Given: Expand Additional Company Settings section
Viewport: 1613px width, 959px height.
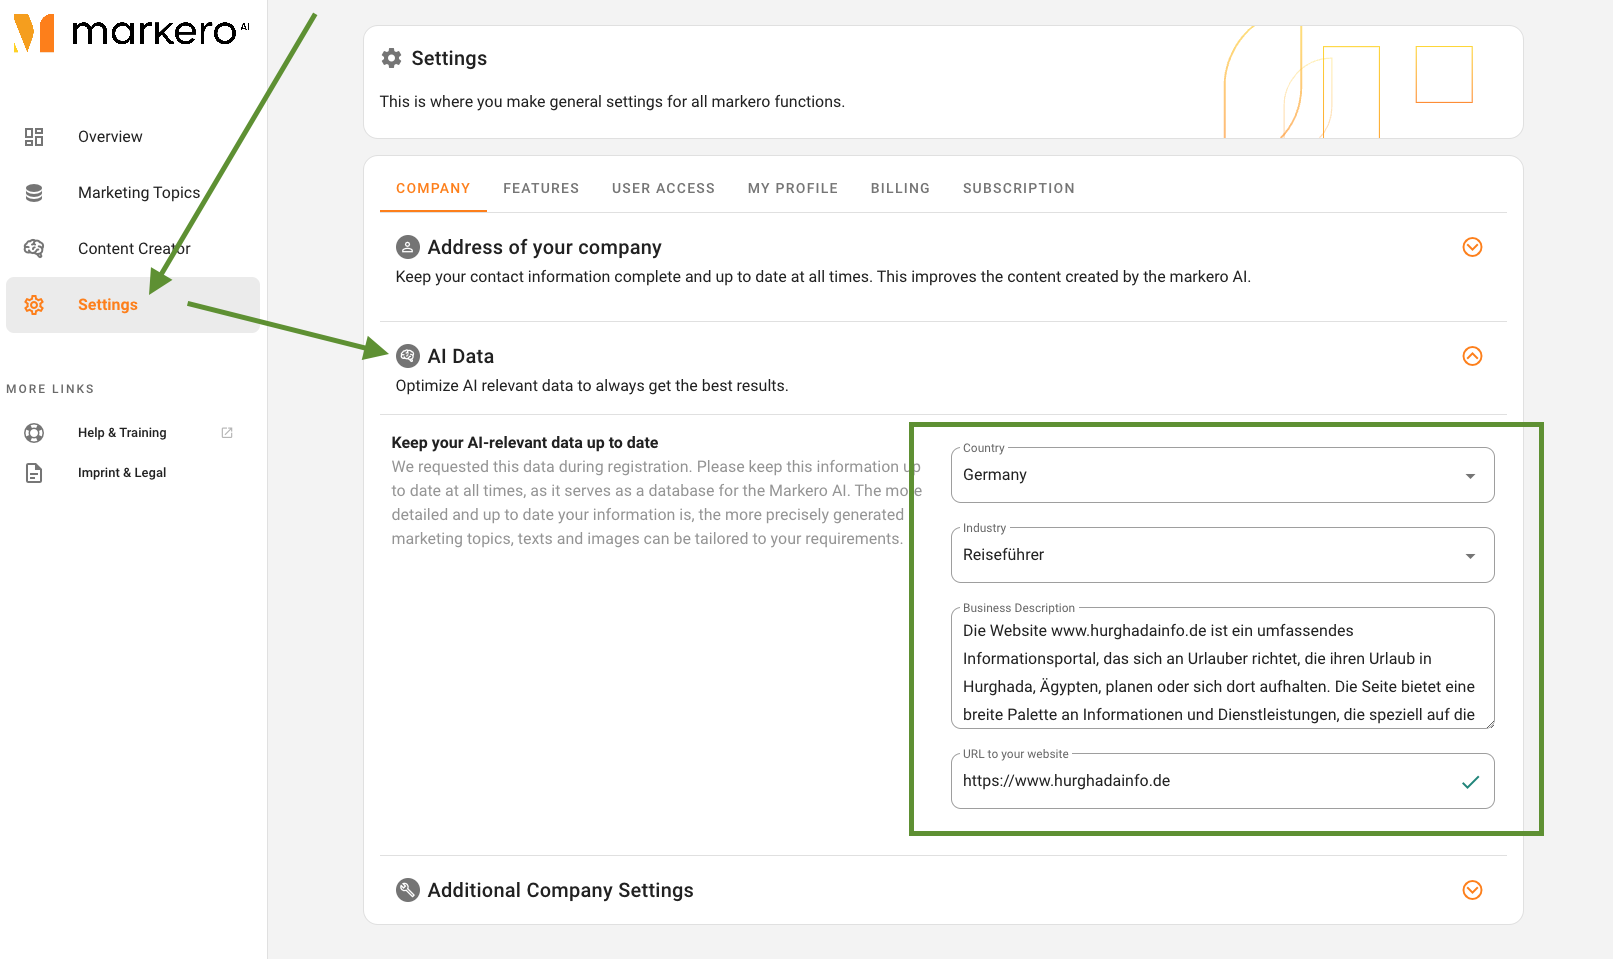Looking at the screenshot, I should pos(1472,890).
